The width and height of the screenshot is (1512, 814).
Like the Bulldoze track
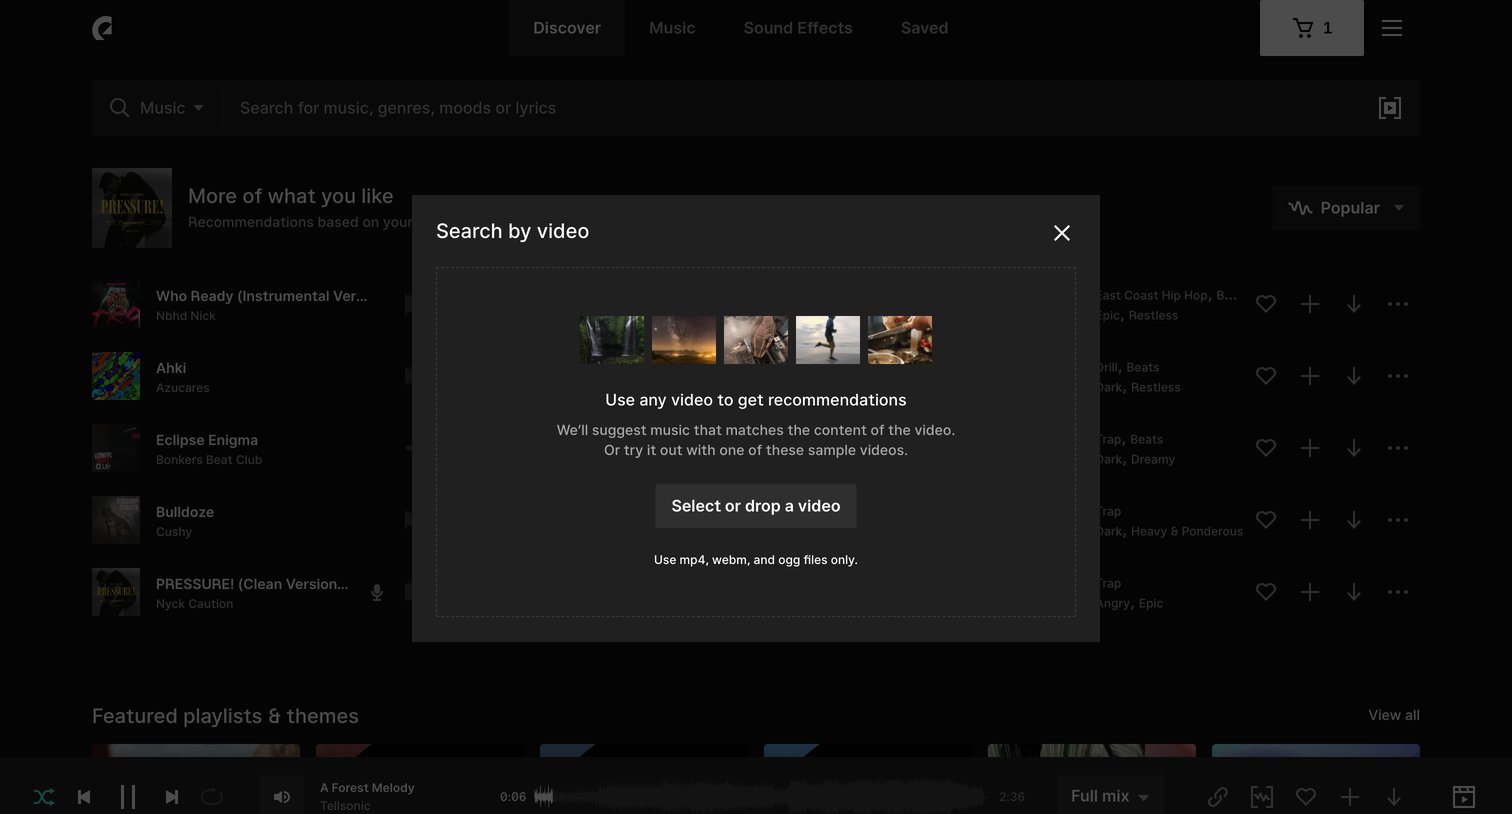click(x=1266, y=520)
